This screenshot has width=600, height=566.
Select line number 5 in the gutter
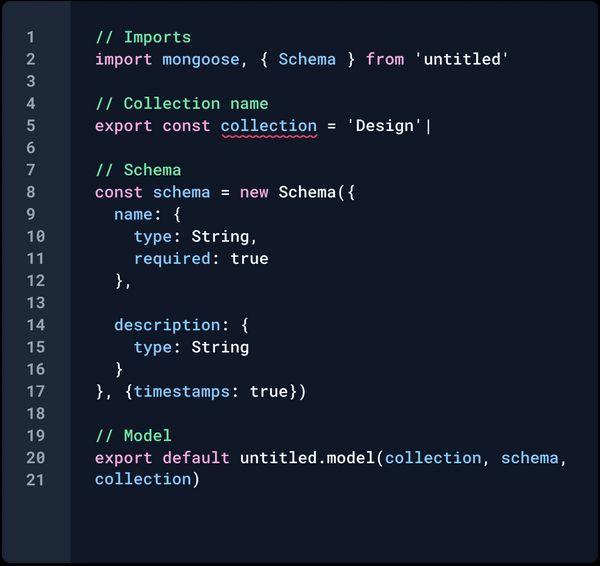pos(31,126)
